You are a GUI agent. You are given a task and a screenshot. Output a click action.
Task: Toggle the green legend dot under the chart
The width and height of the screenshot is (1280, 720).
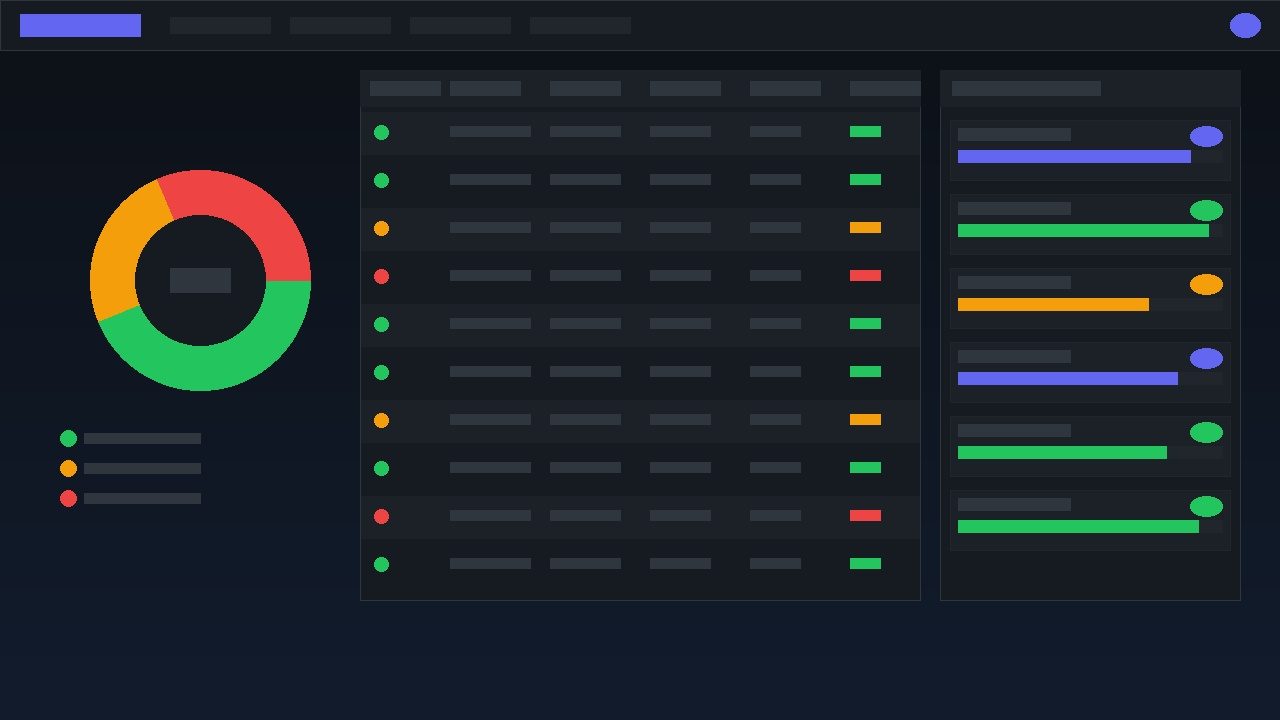click(x=68, y=438)
